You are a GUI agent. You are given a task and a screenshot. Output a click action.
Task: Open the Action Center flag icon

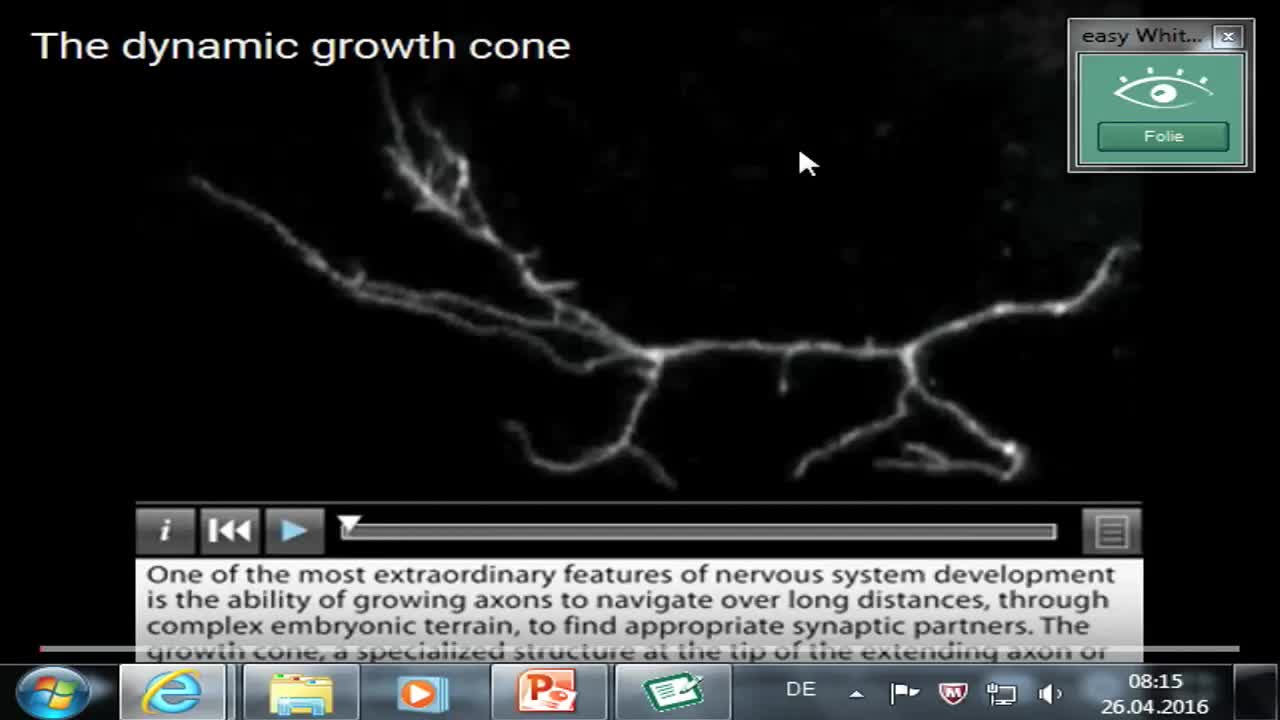coord(903,691)
